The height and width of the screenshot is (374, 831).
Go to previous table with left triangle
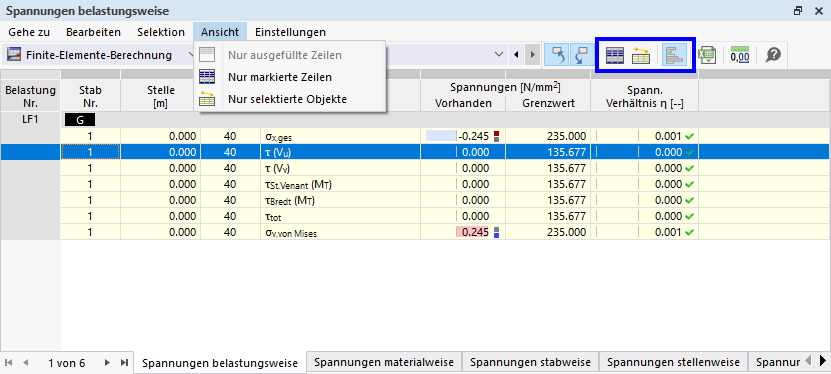click(x=515, y=55)
